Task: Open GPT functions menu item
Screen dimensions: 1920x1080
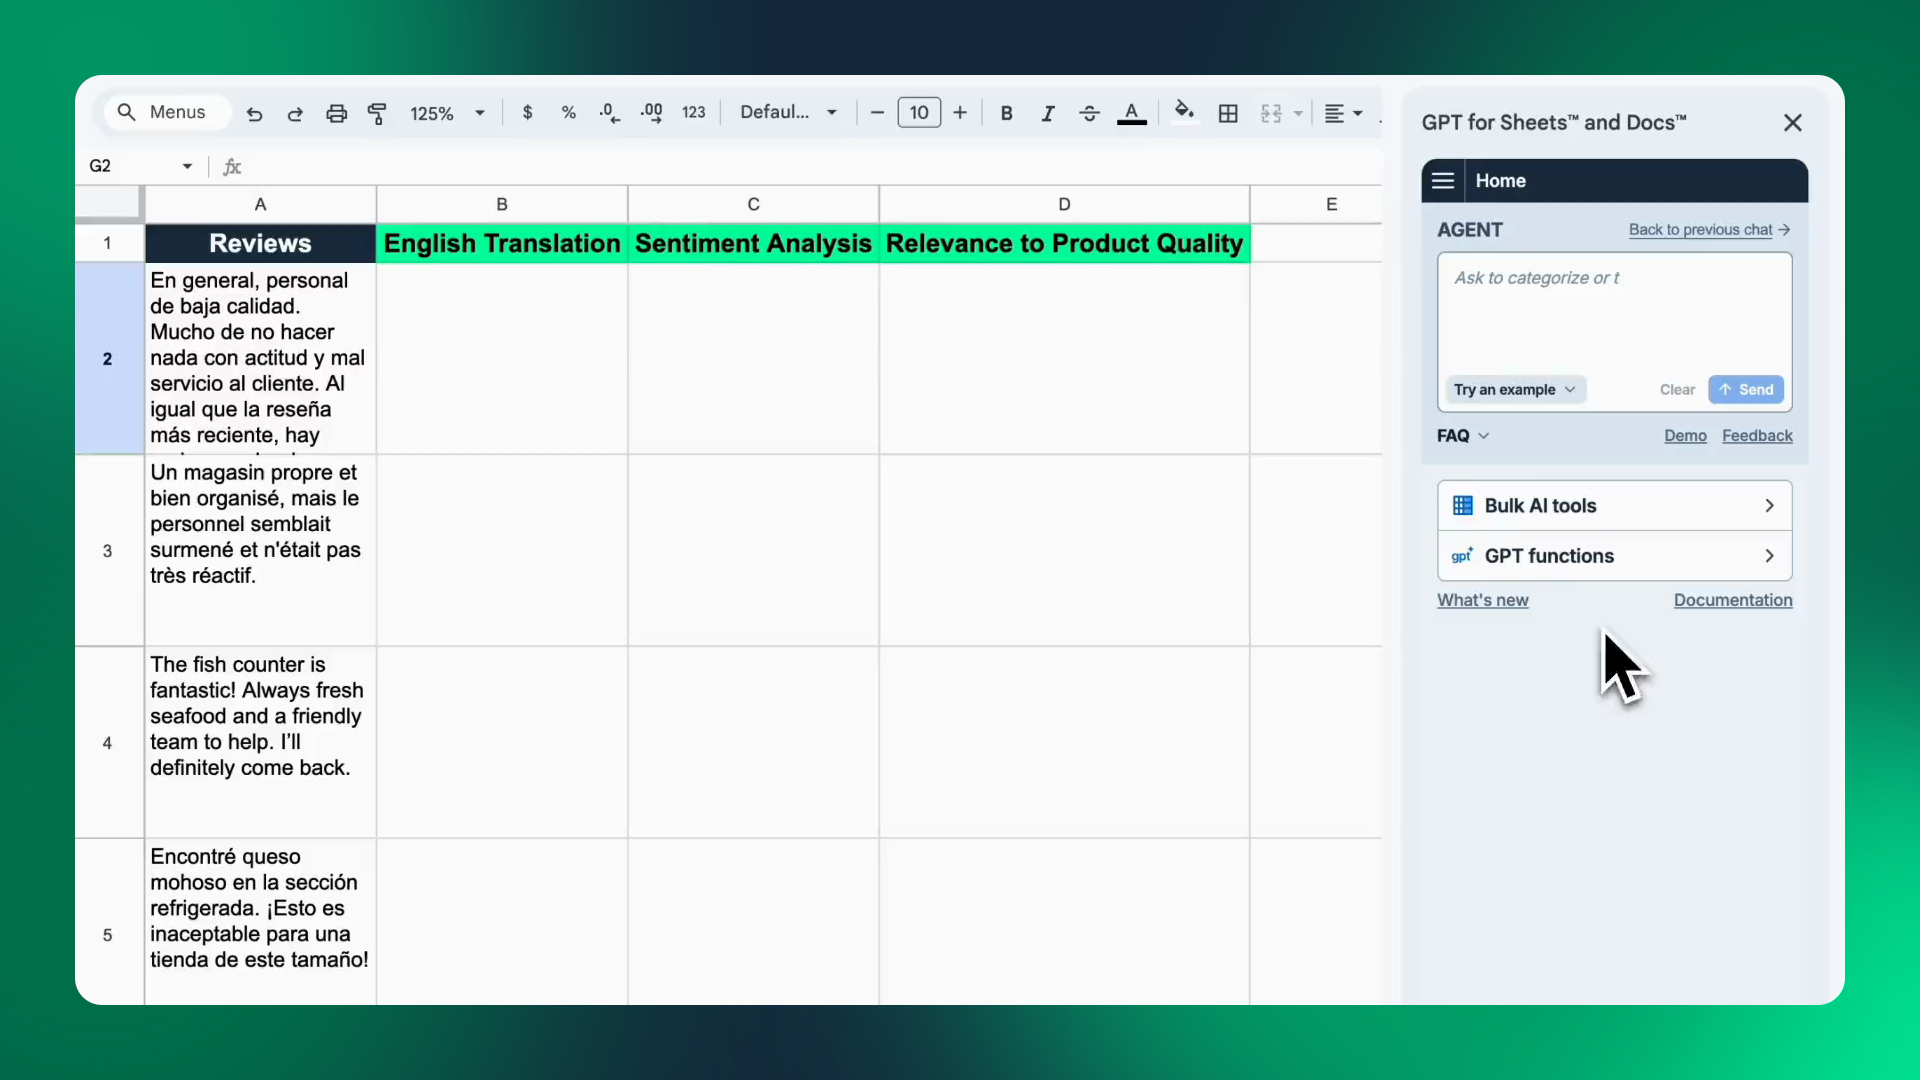Action: click(x=1614, y=556)
